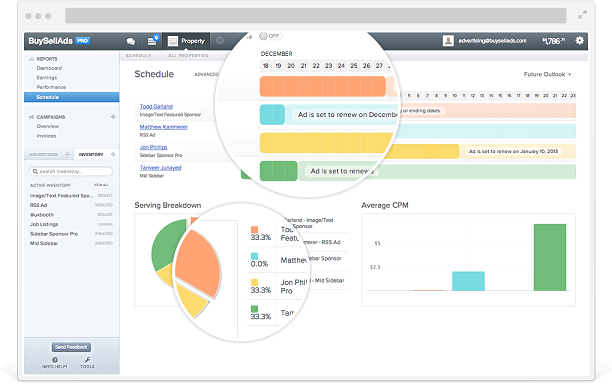This screenshot has height=384, width=612.
Task: Click the BuySellAds Pro logo
Action: point(59,41)
